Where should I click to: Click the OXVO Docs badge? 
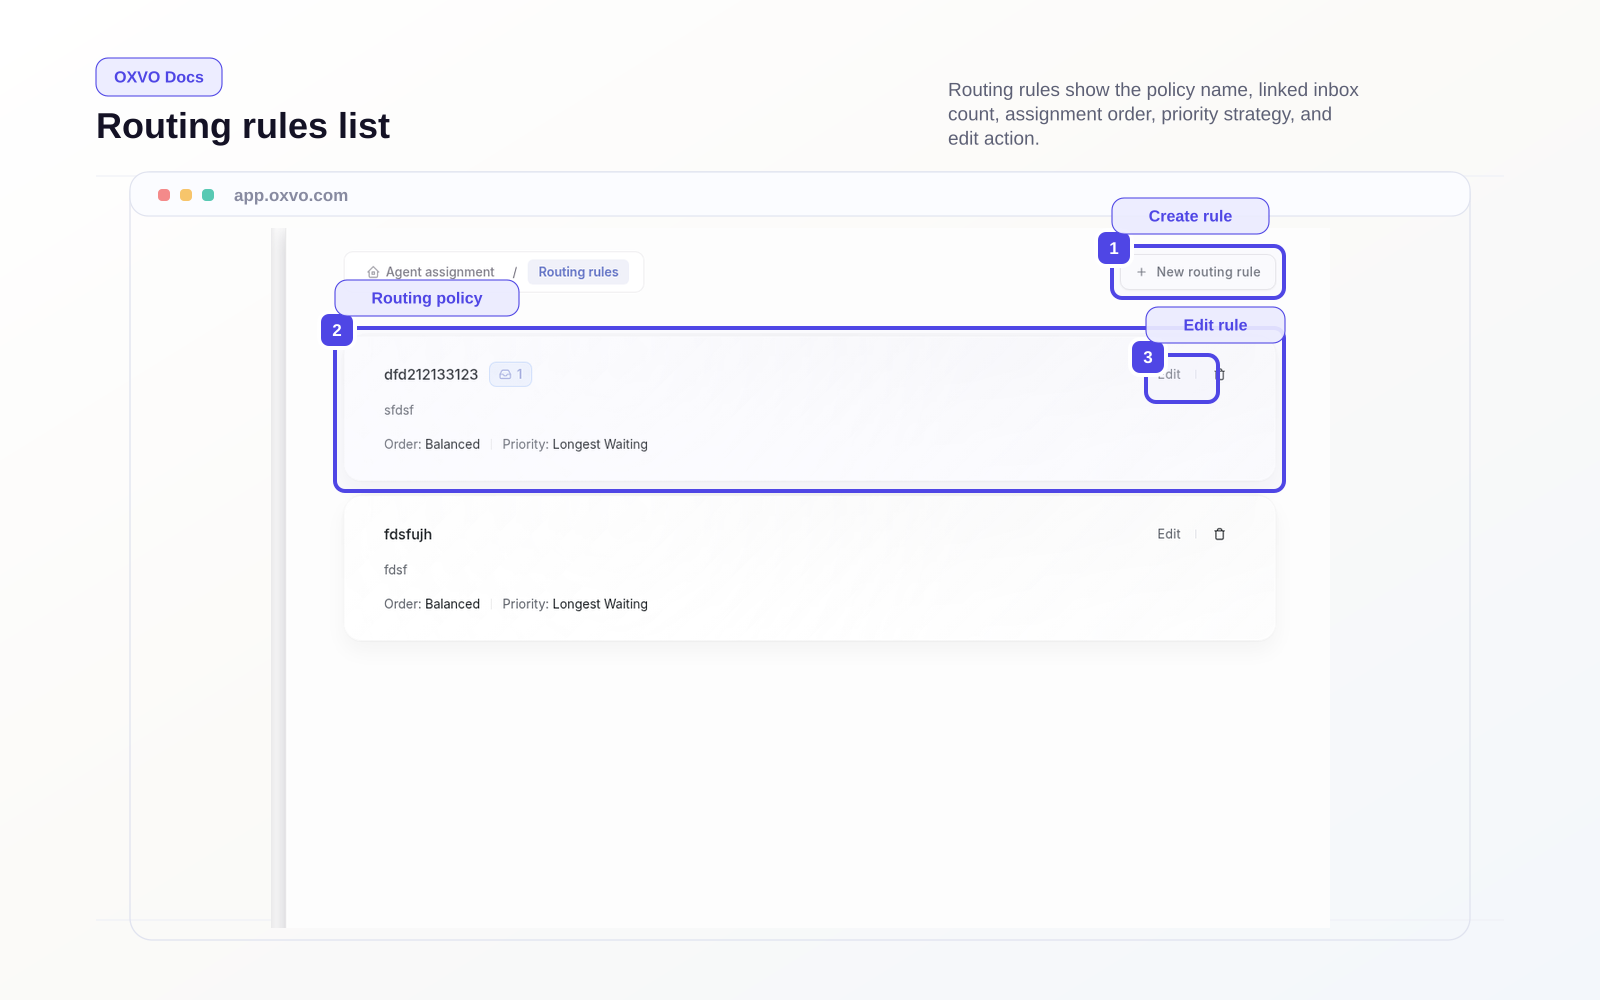point(159,77)
